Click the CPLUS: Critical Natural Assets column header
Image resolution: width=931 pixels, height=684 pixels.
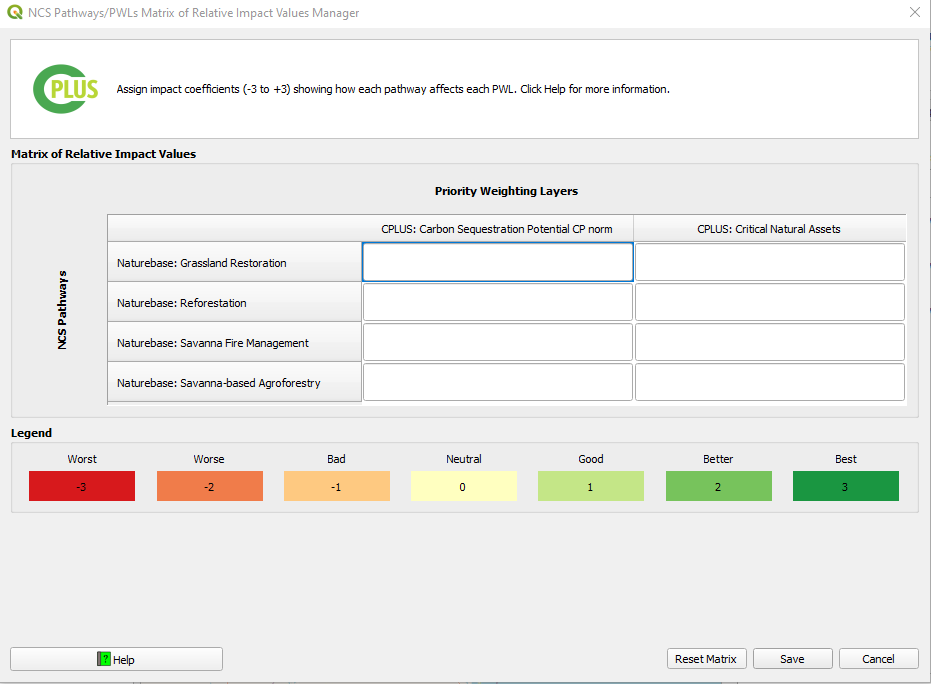[x=769, y=229]
